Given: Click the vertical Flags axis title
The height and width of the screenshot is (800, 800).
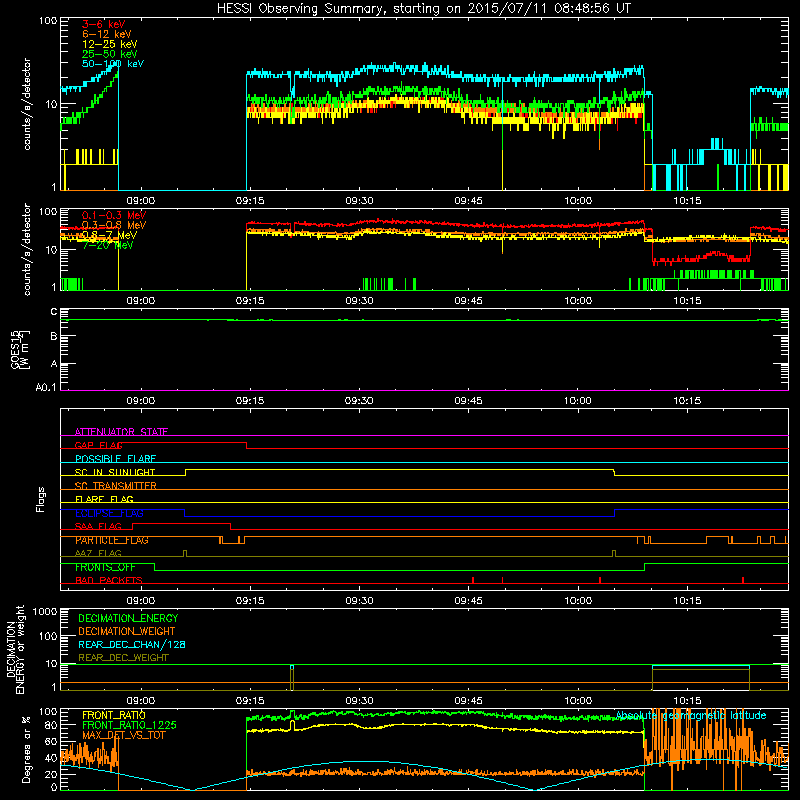Looking at the screenshot, I should tap(41, 499).
